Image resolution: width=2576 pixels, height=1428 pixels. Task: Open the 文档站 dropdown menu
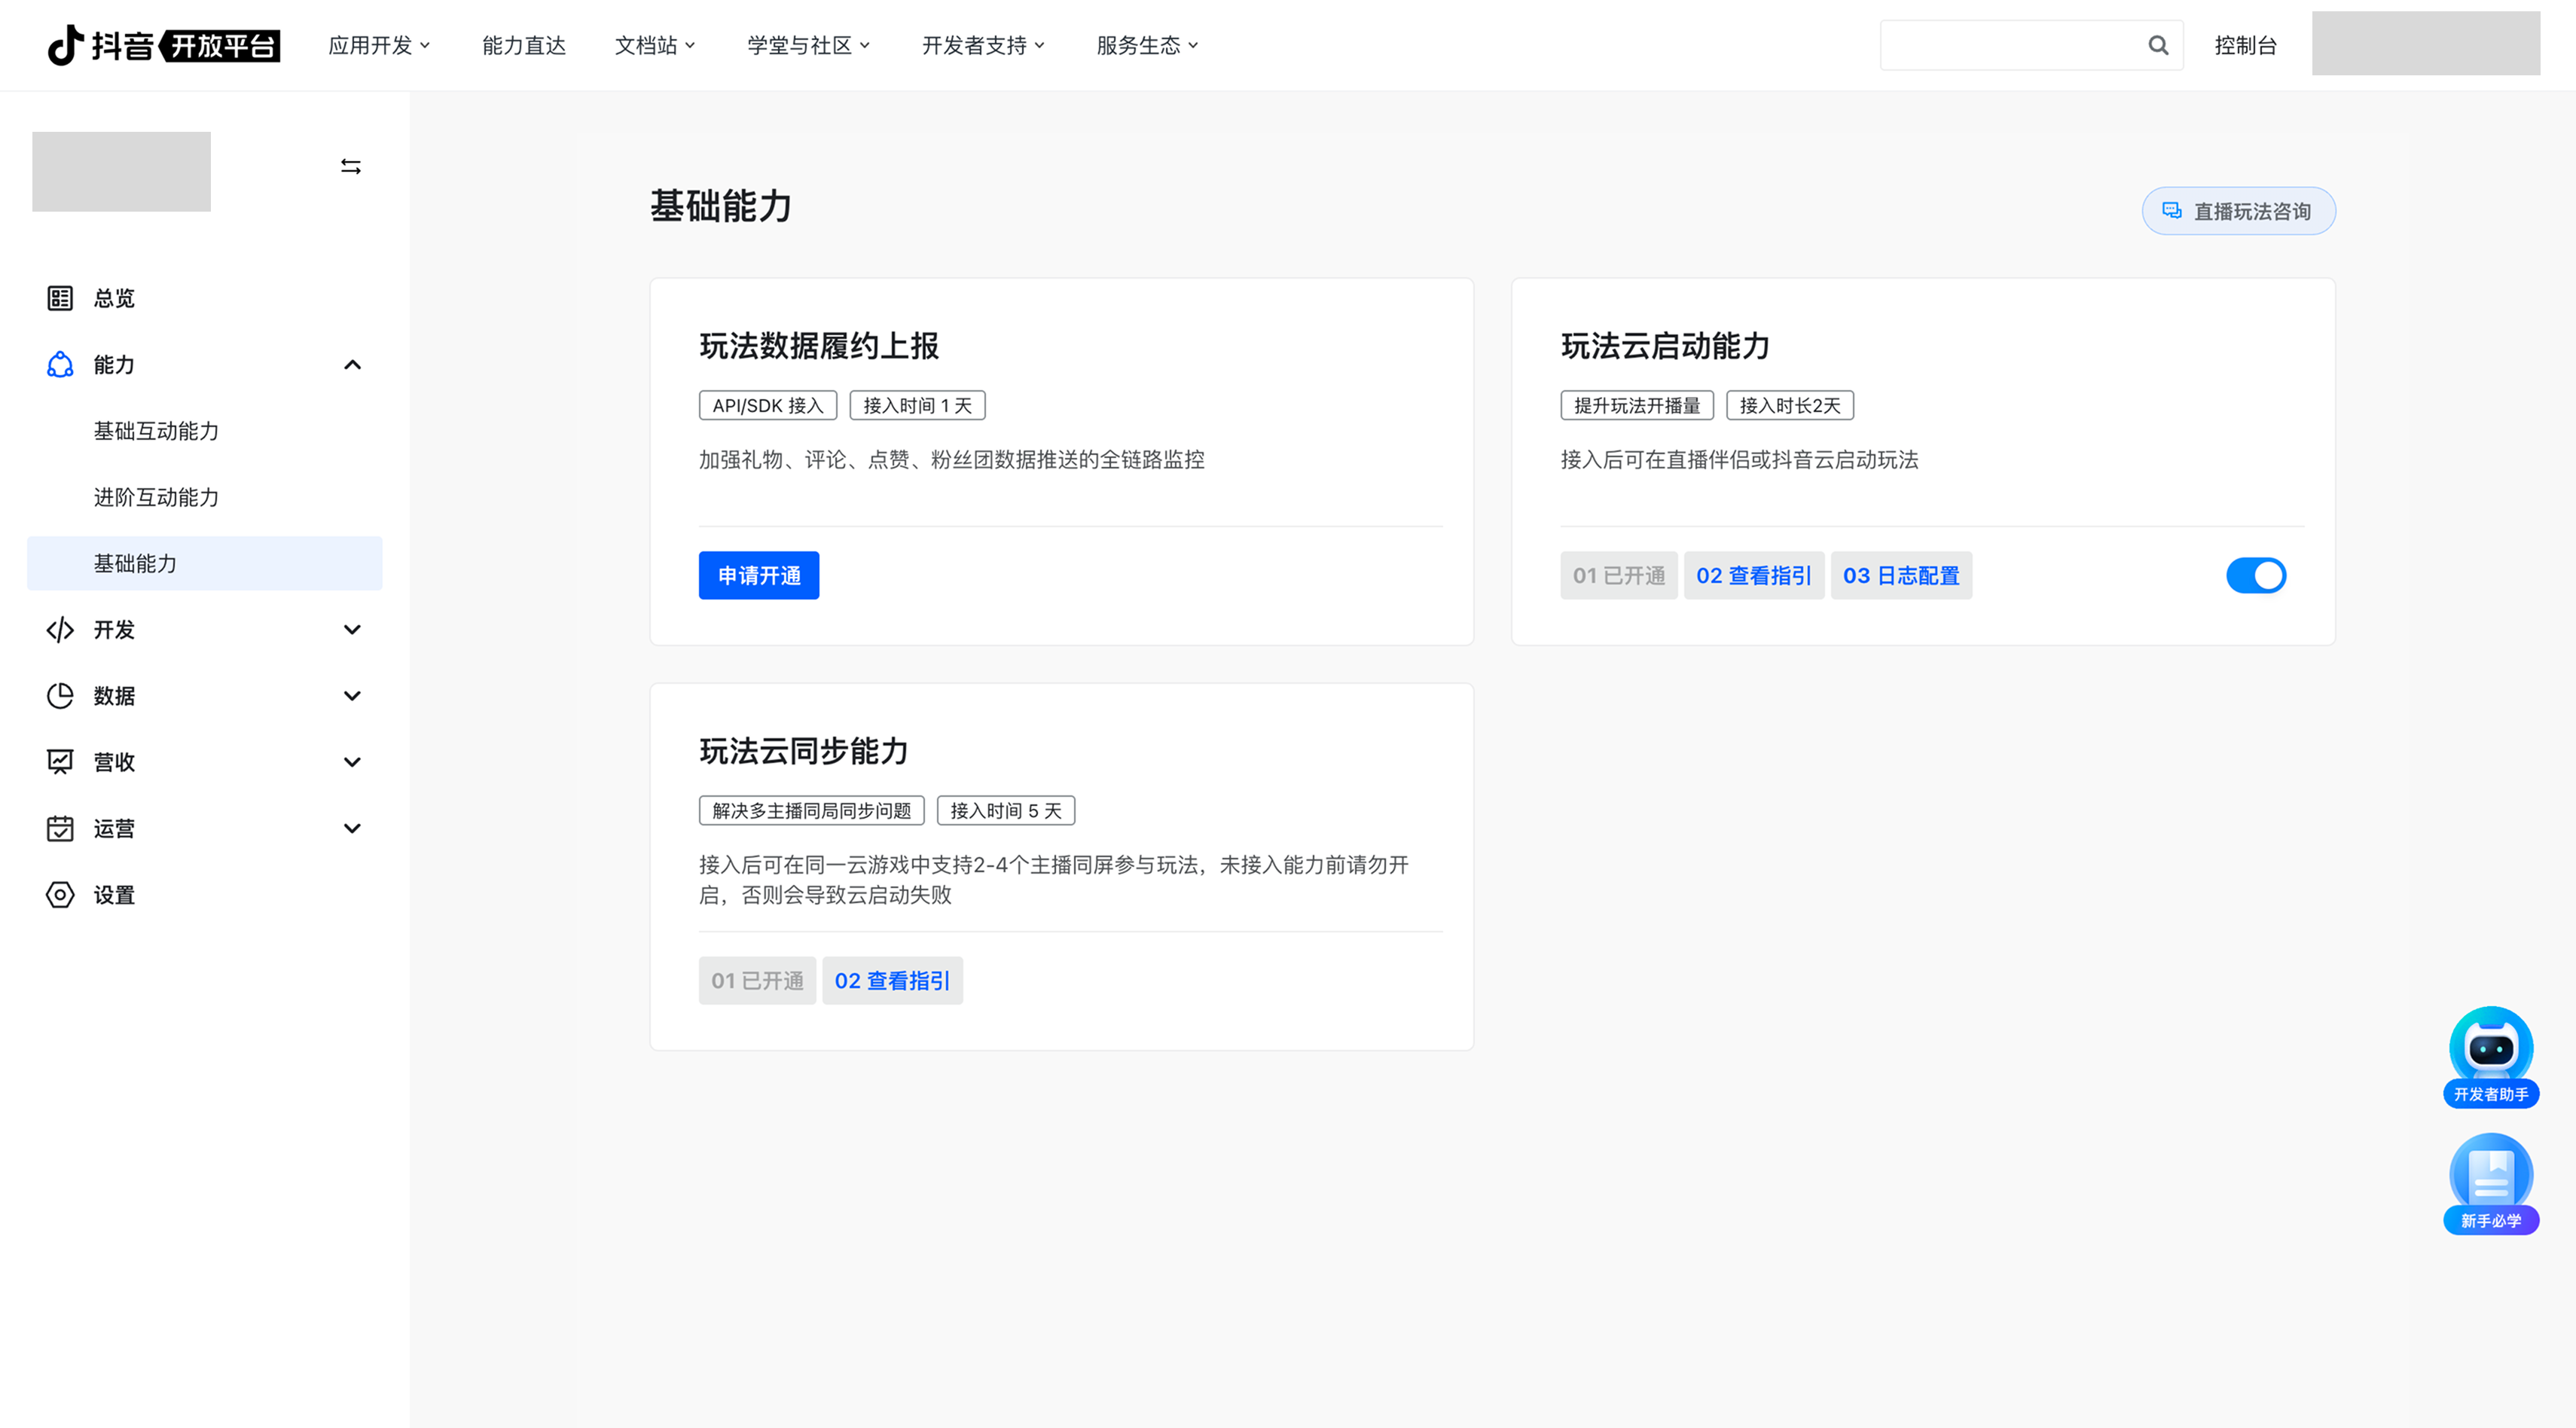click(x=655, y=45)
